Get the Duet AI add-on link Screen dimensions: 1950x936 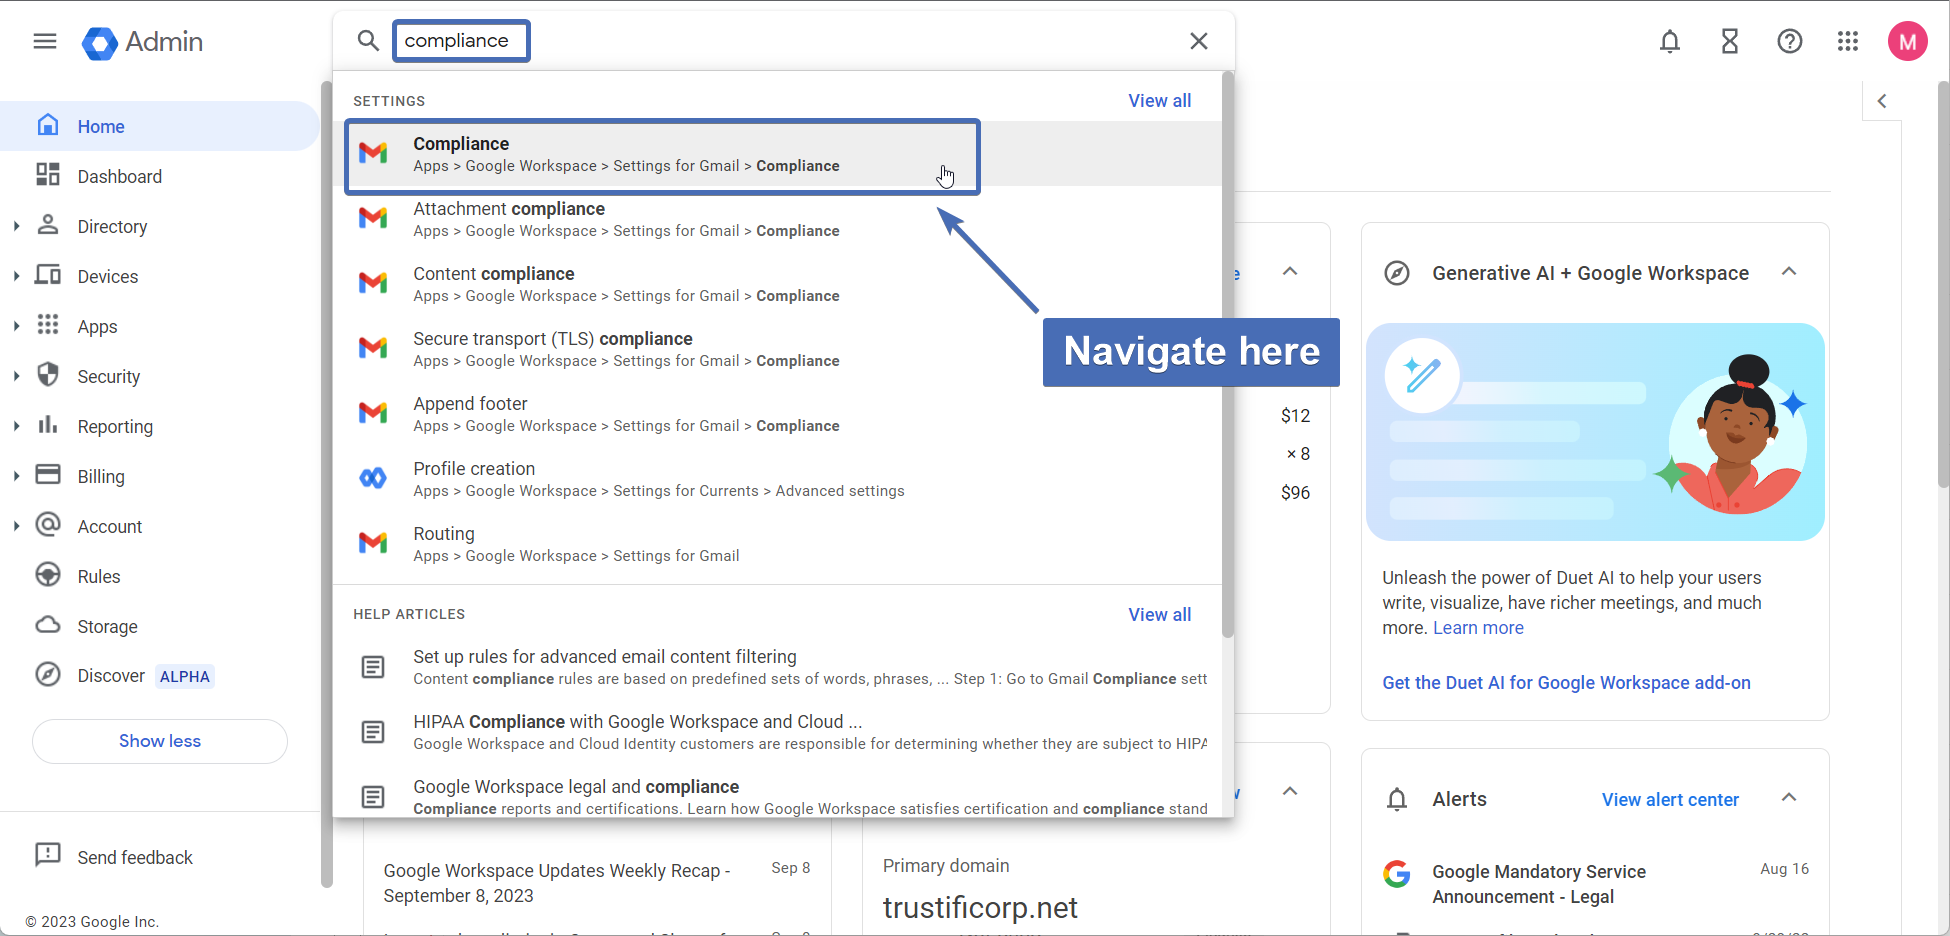(1566, 683)
